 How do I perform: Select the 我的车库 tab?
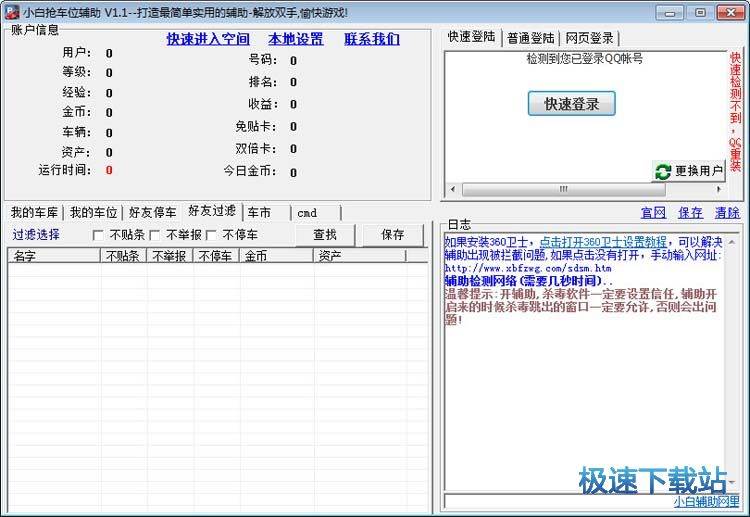[x=33, y=212]
